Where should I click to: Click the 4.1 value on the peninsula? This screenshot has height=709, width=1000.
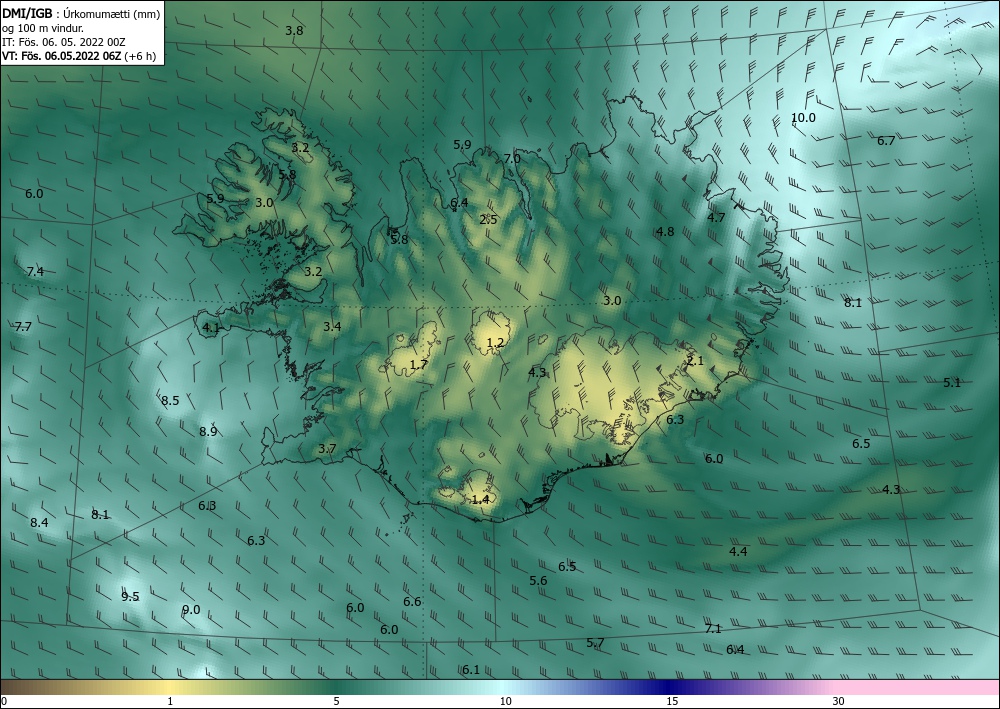tap(210, 328)
